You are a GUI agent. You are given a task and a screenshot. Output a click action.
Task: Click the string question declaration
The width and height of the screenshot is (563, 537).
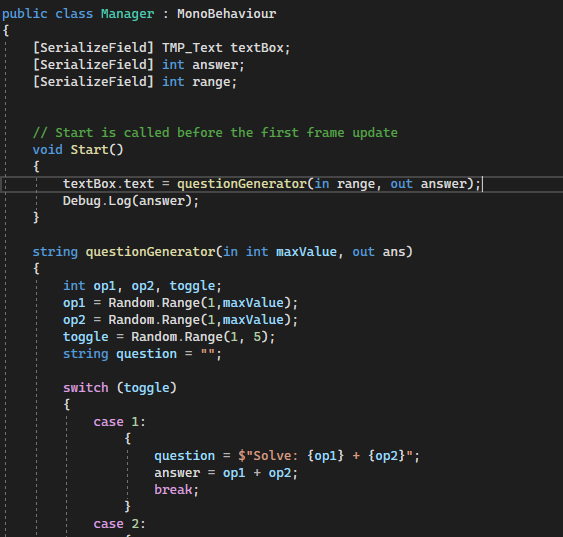(143, 354)
